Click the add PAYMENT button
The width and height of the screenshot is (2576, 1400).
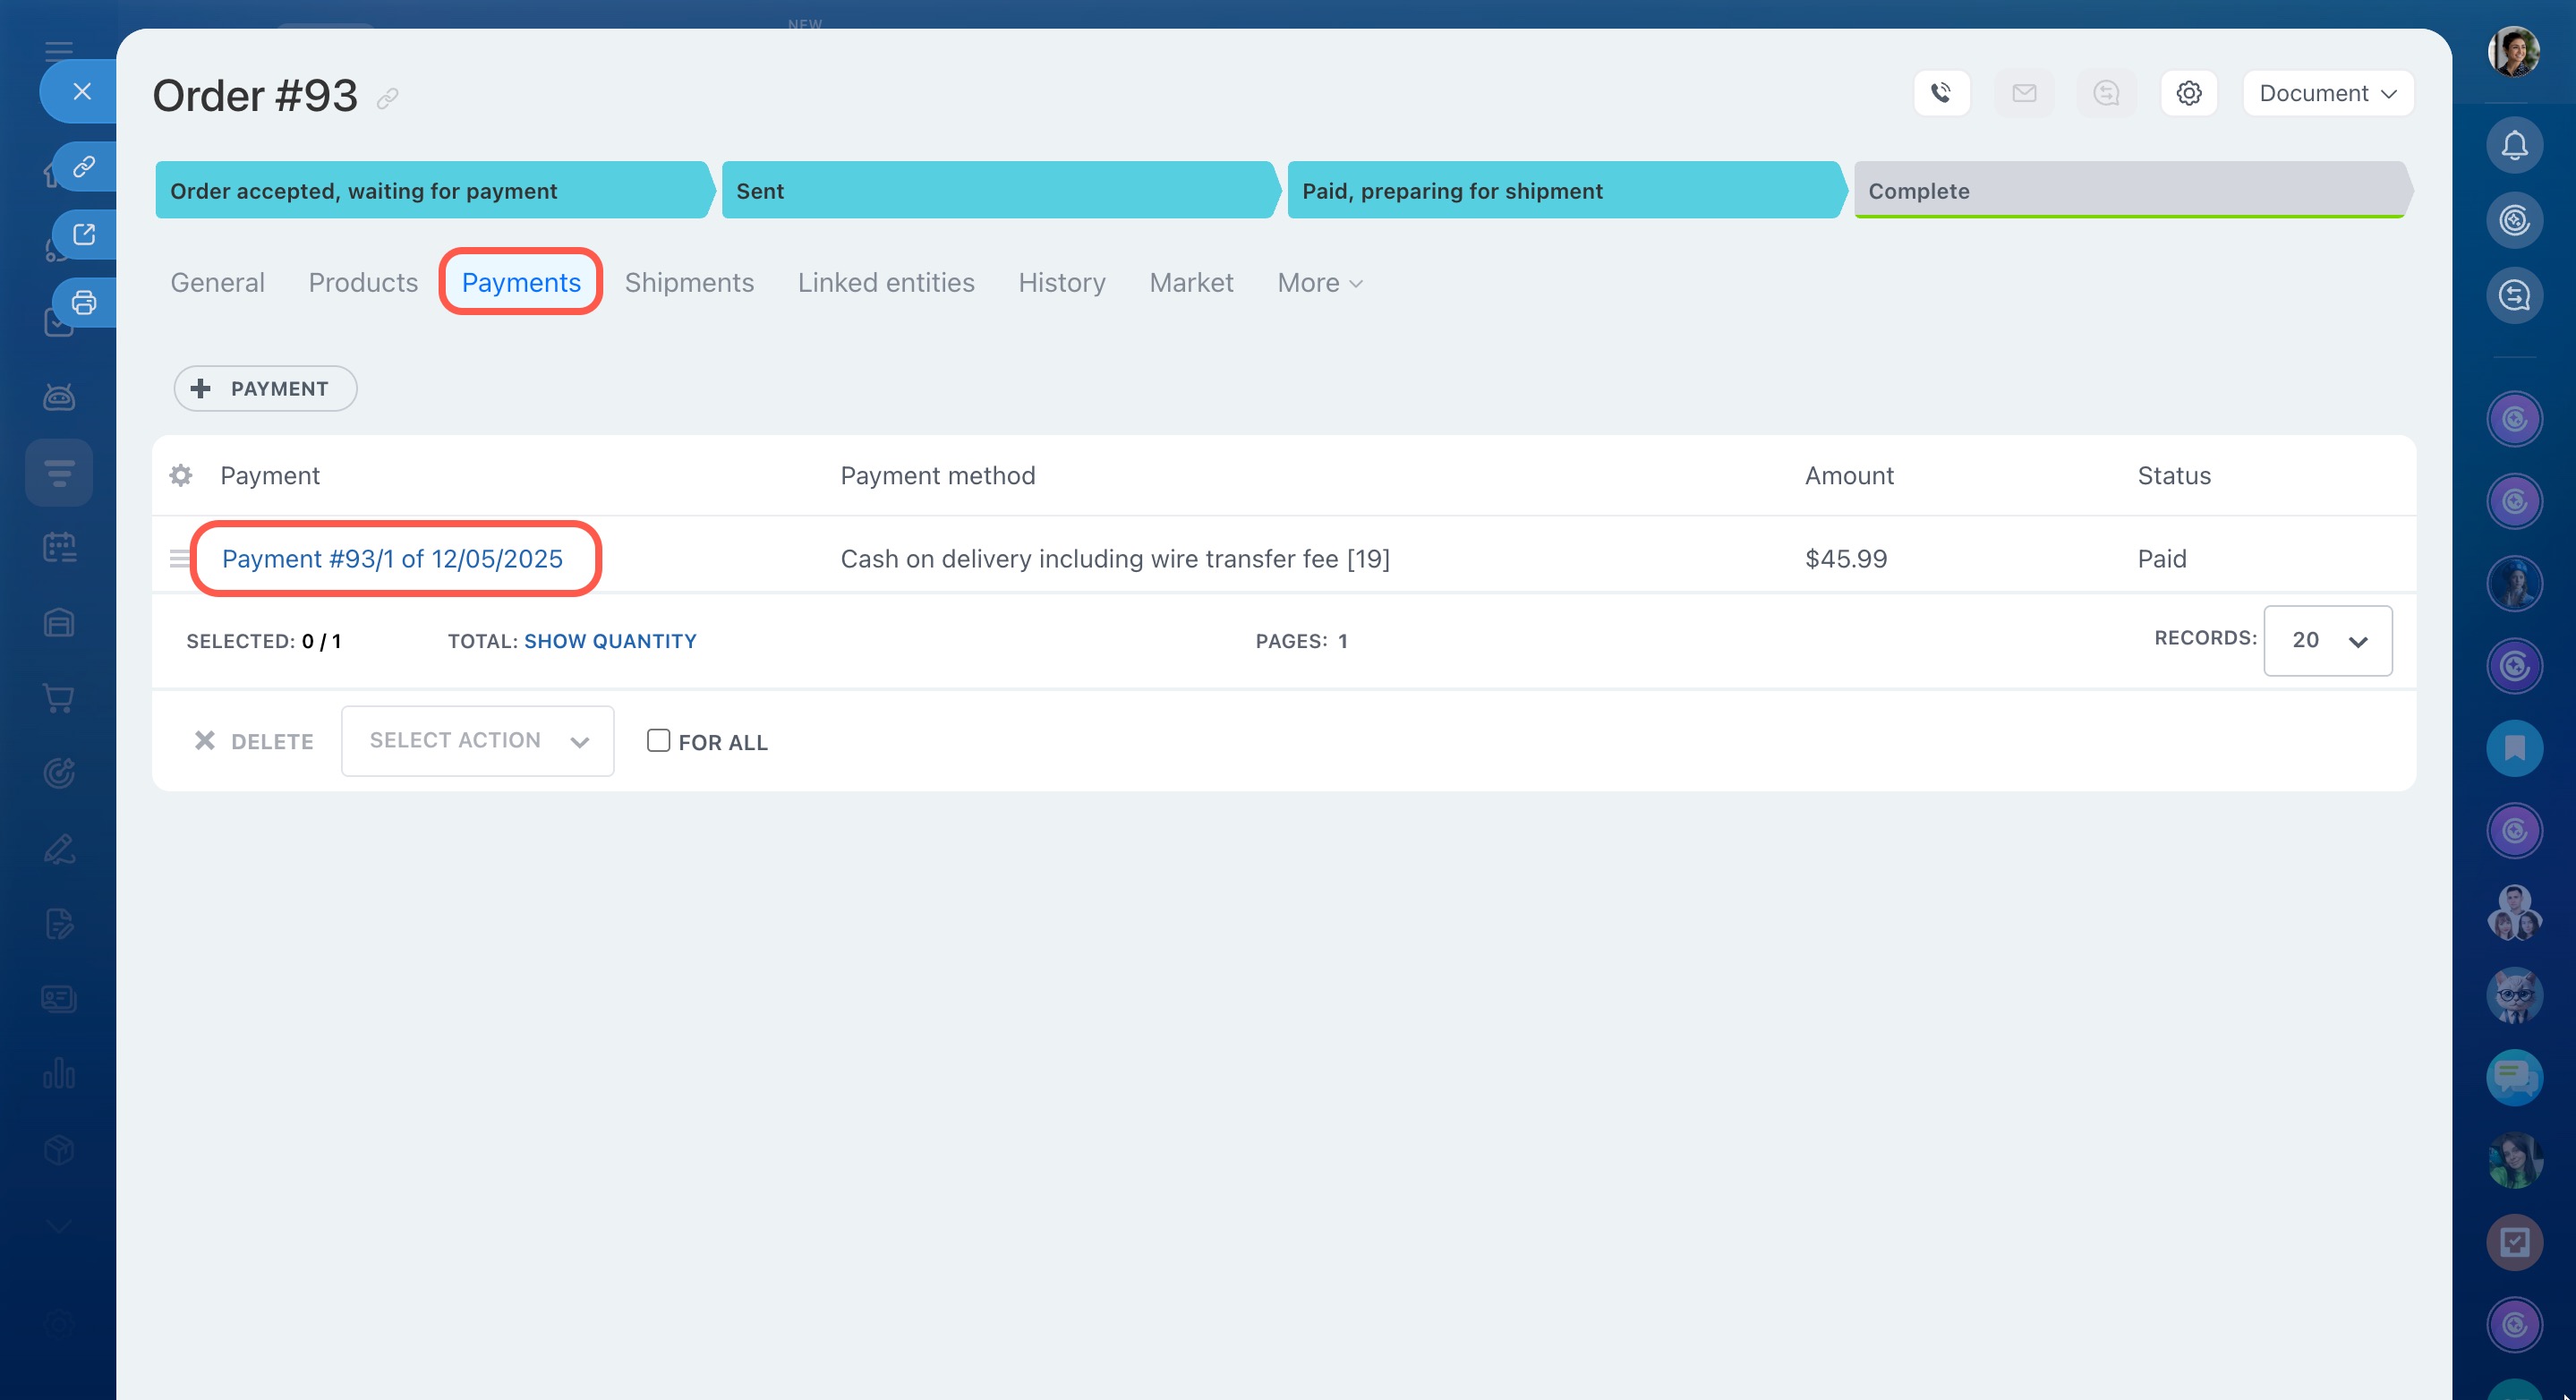pyautogui.click(x=265, y=389)
